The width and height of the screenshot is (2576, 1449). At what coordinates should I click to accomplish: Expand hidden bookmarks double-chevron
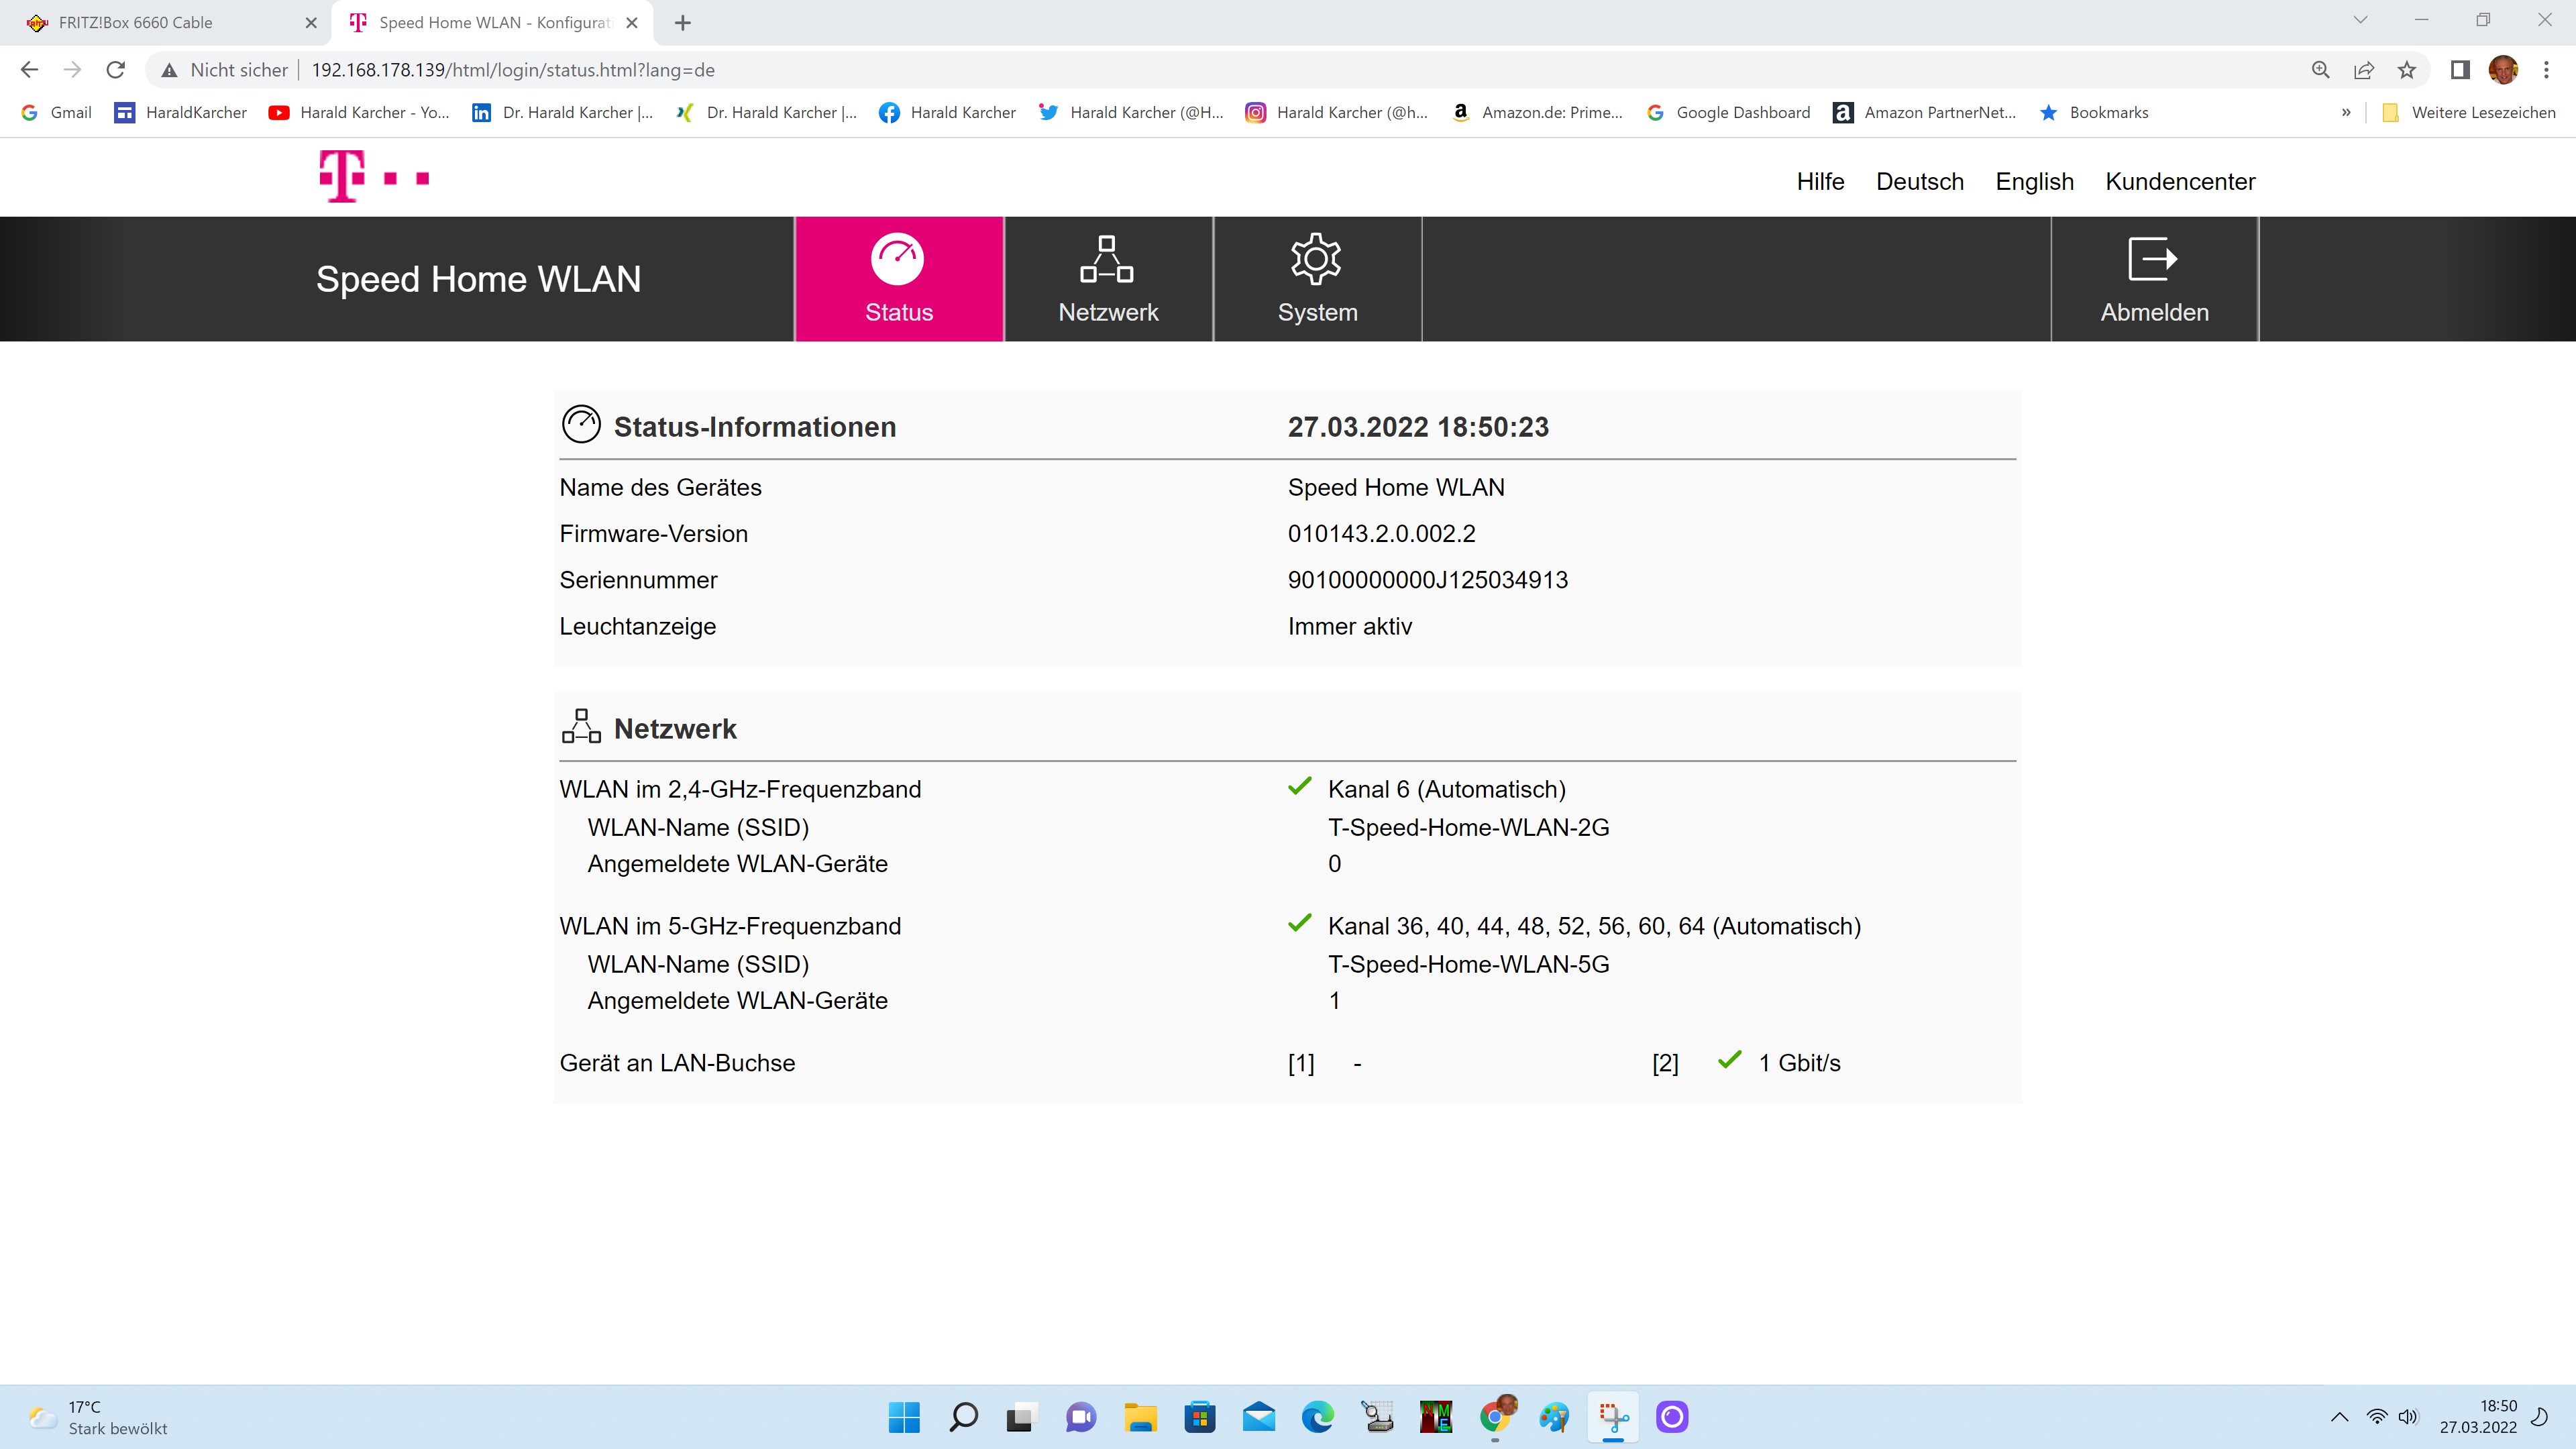click(2346, 113)
